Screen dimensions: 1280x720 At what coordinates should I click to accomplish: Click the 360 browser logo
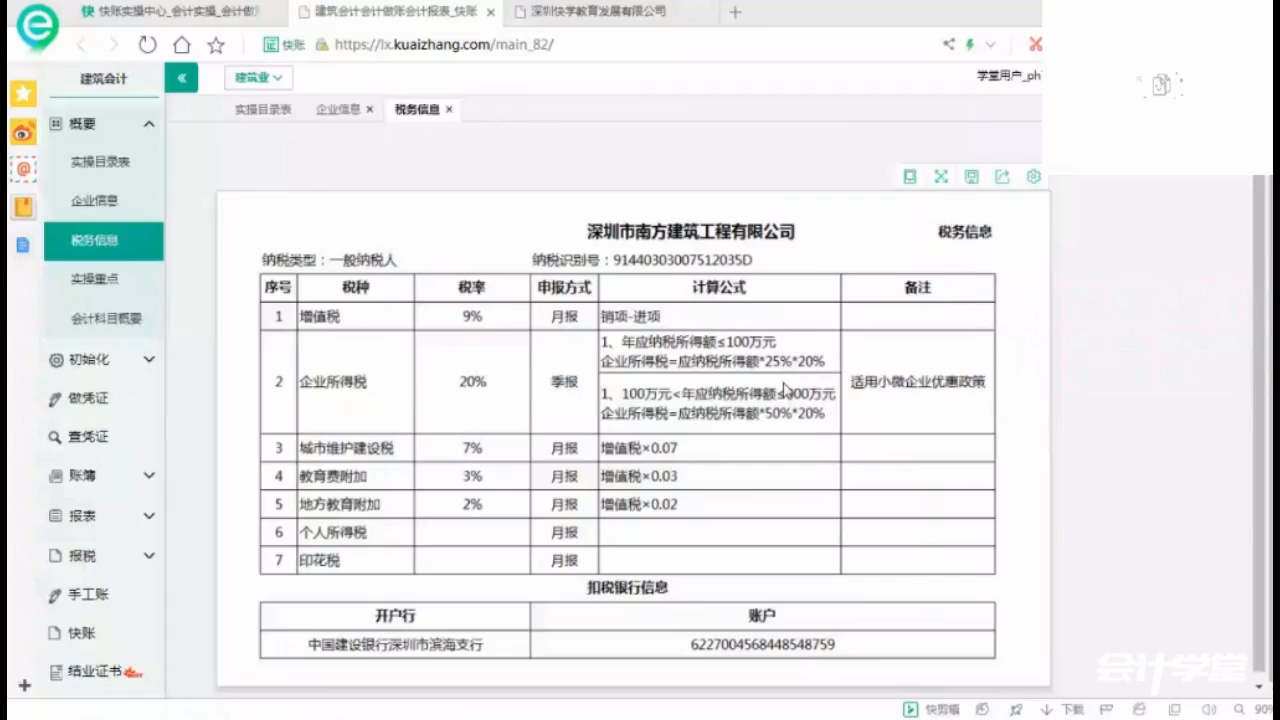[36, 28]
